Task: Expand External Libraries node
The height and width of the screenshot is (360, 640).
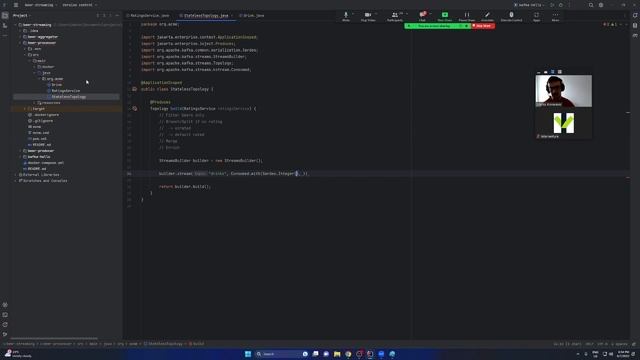Action: click(x=16, y=175)
